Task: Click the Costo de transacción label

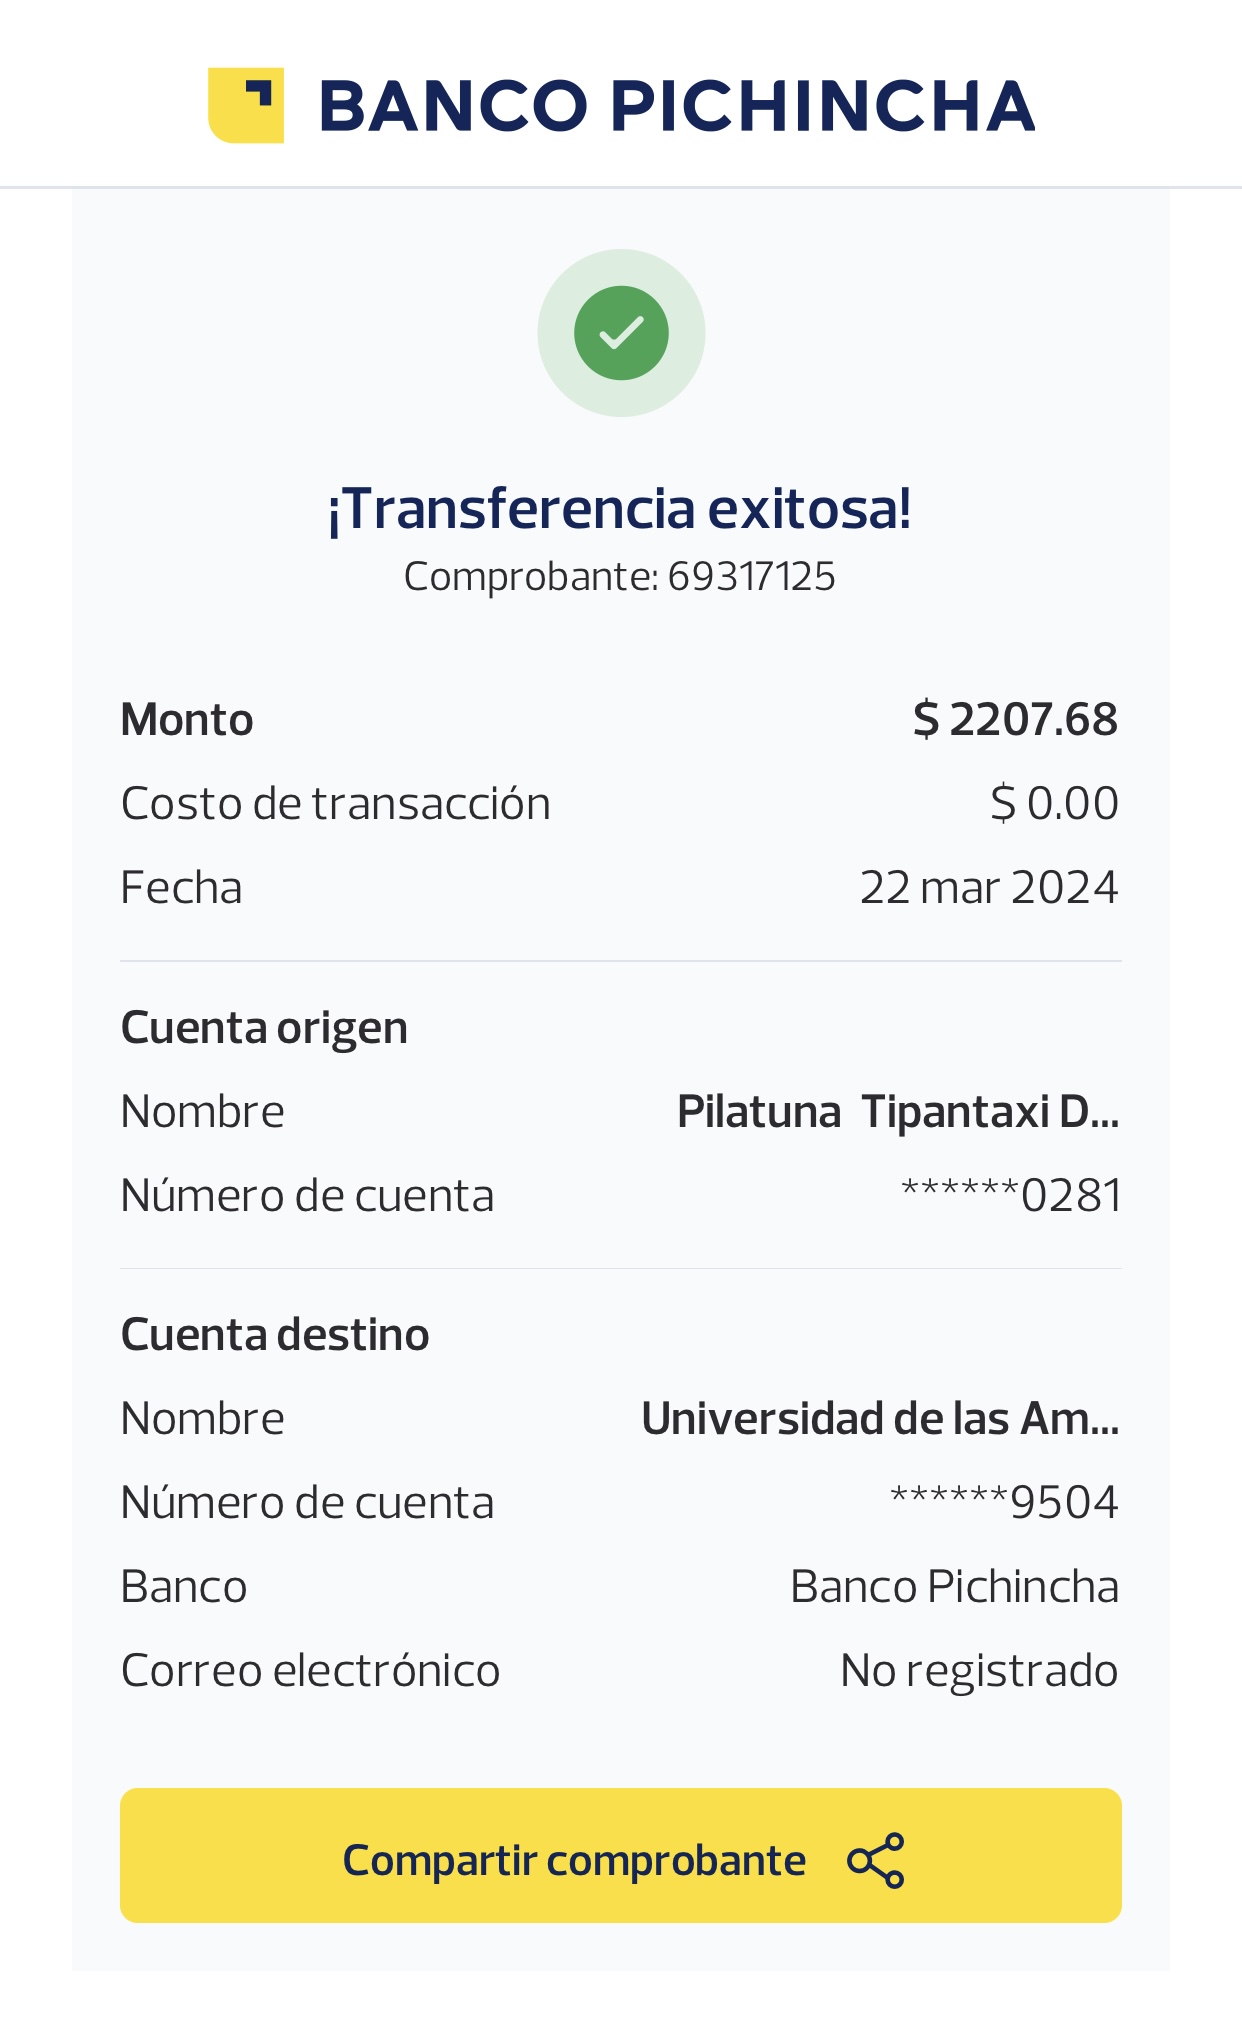Action: click(335, 804)
